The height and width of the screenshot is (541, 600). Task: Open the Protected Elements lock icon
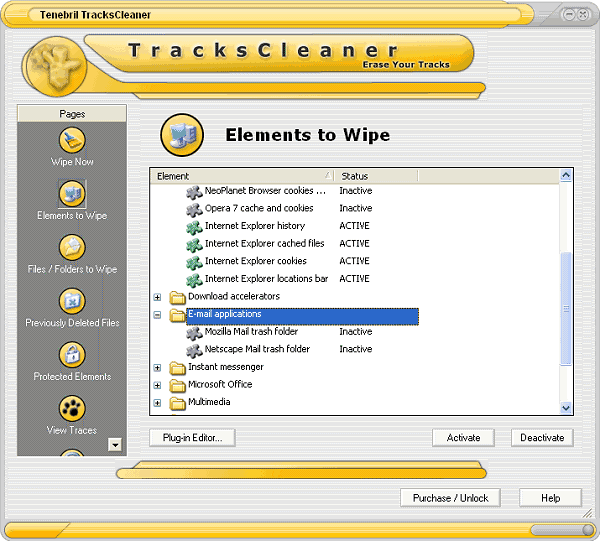point(72,355)
